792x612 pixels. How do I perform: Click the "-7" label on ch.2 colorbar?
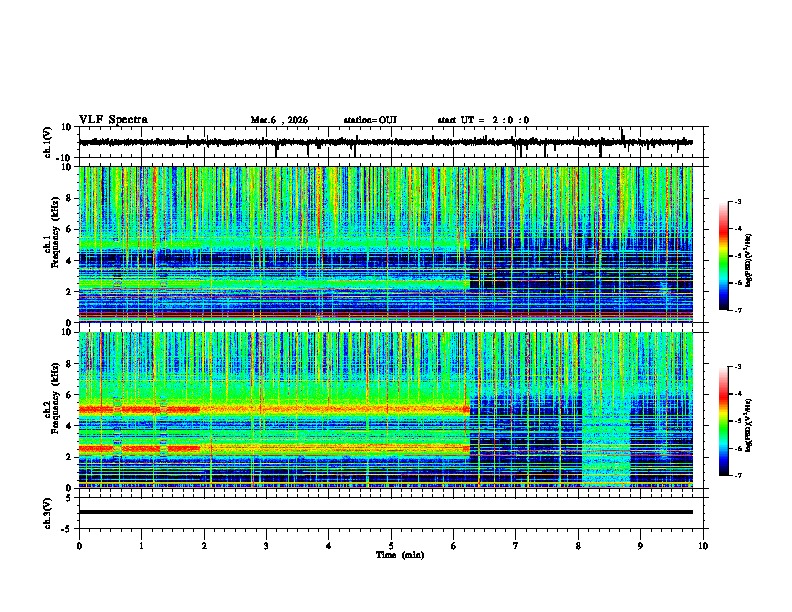tap(737, 476)
